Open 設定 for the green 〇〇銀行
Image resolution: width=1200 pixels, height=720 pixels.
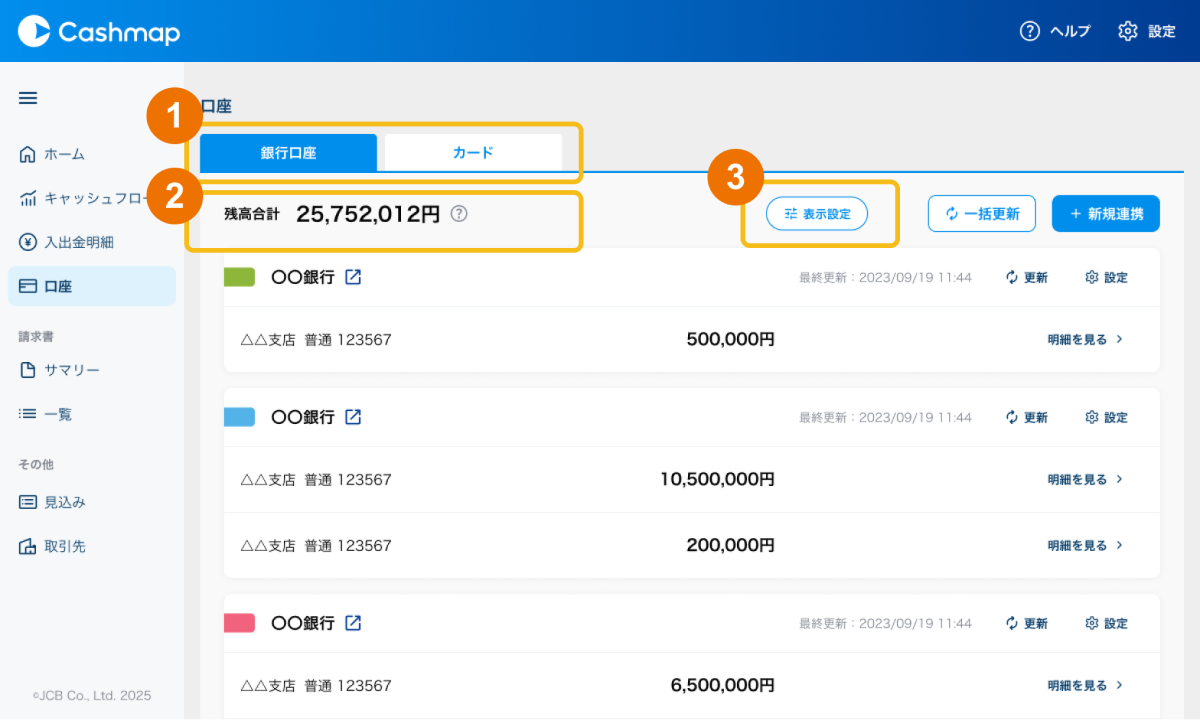[x=1106, y=277]
